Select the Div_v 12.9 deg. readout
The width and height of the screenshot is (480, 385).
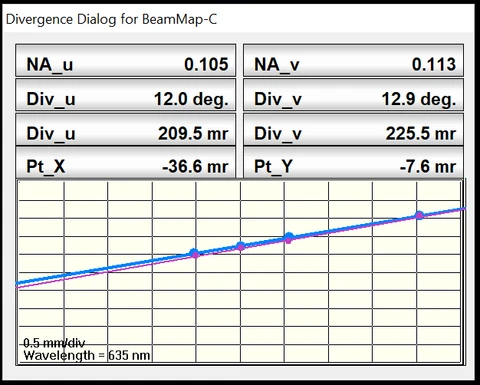(353, 95)
